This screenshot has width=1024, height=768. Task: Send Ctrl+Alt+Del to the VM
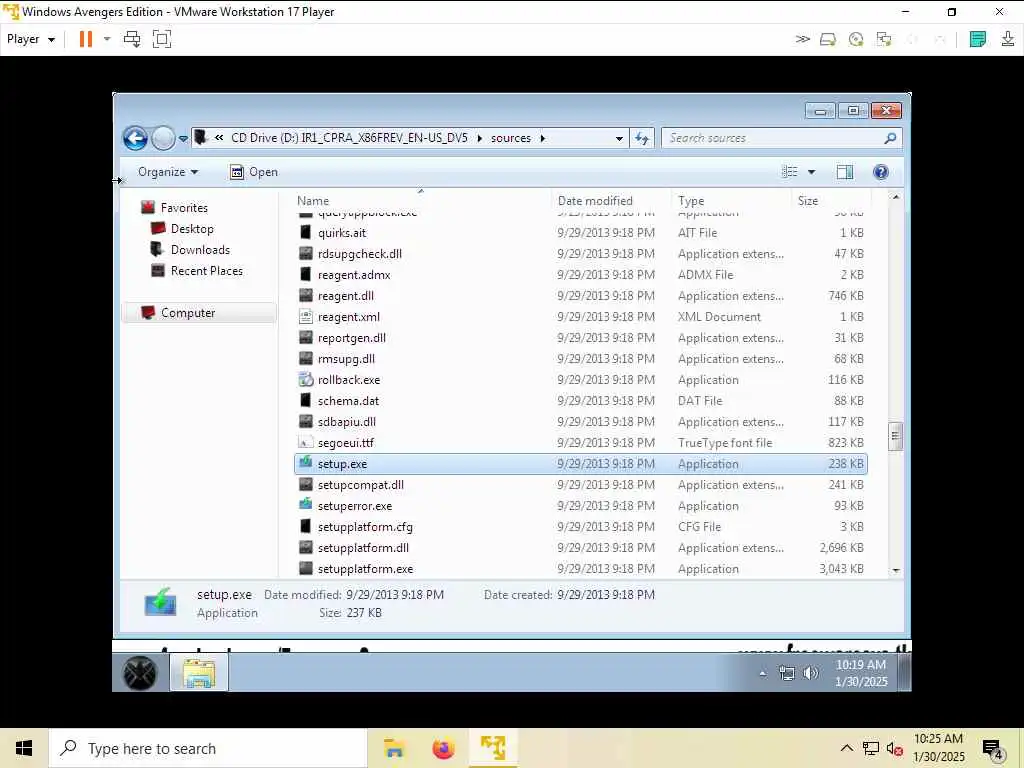132,39
